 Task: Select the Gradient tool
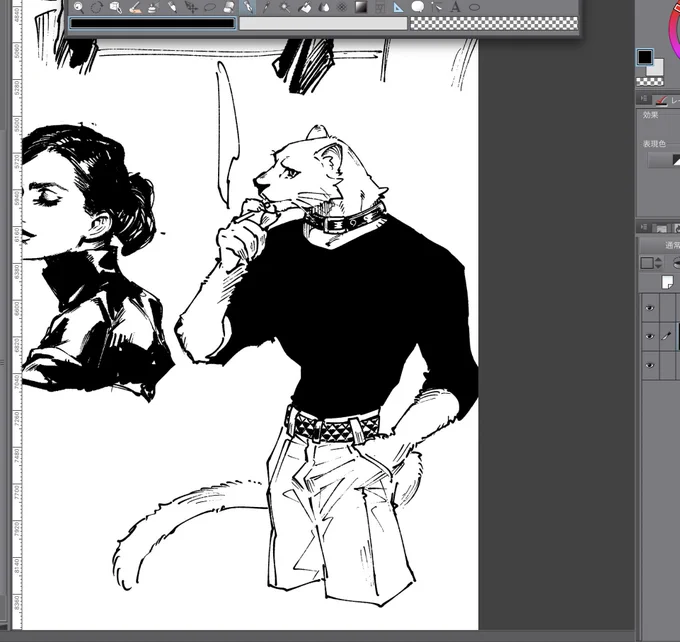tap(361, 7)
